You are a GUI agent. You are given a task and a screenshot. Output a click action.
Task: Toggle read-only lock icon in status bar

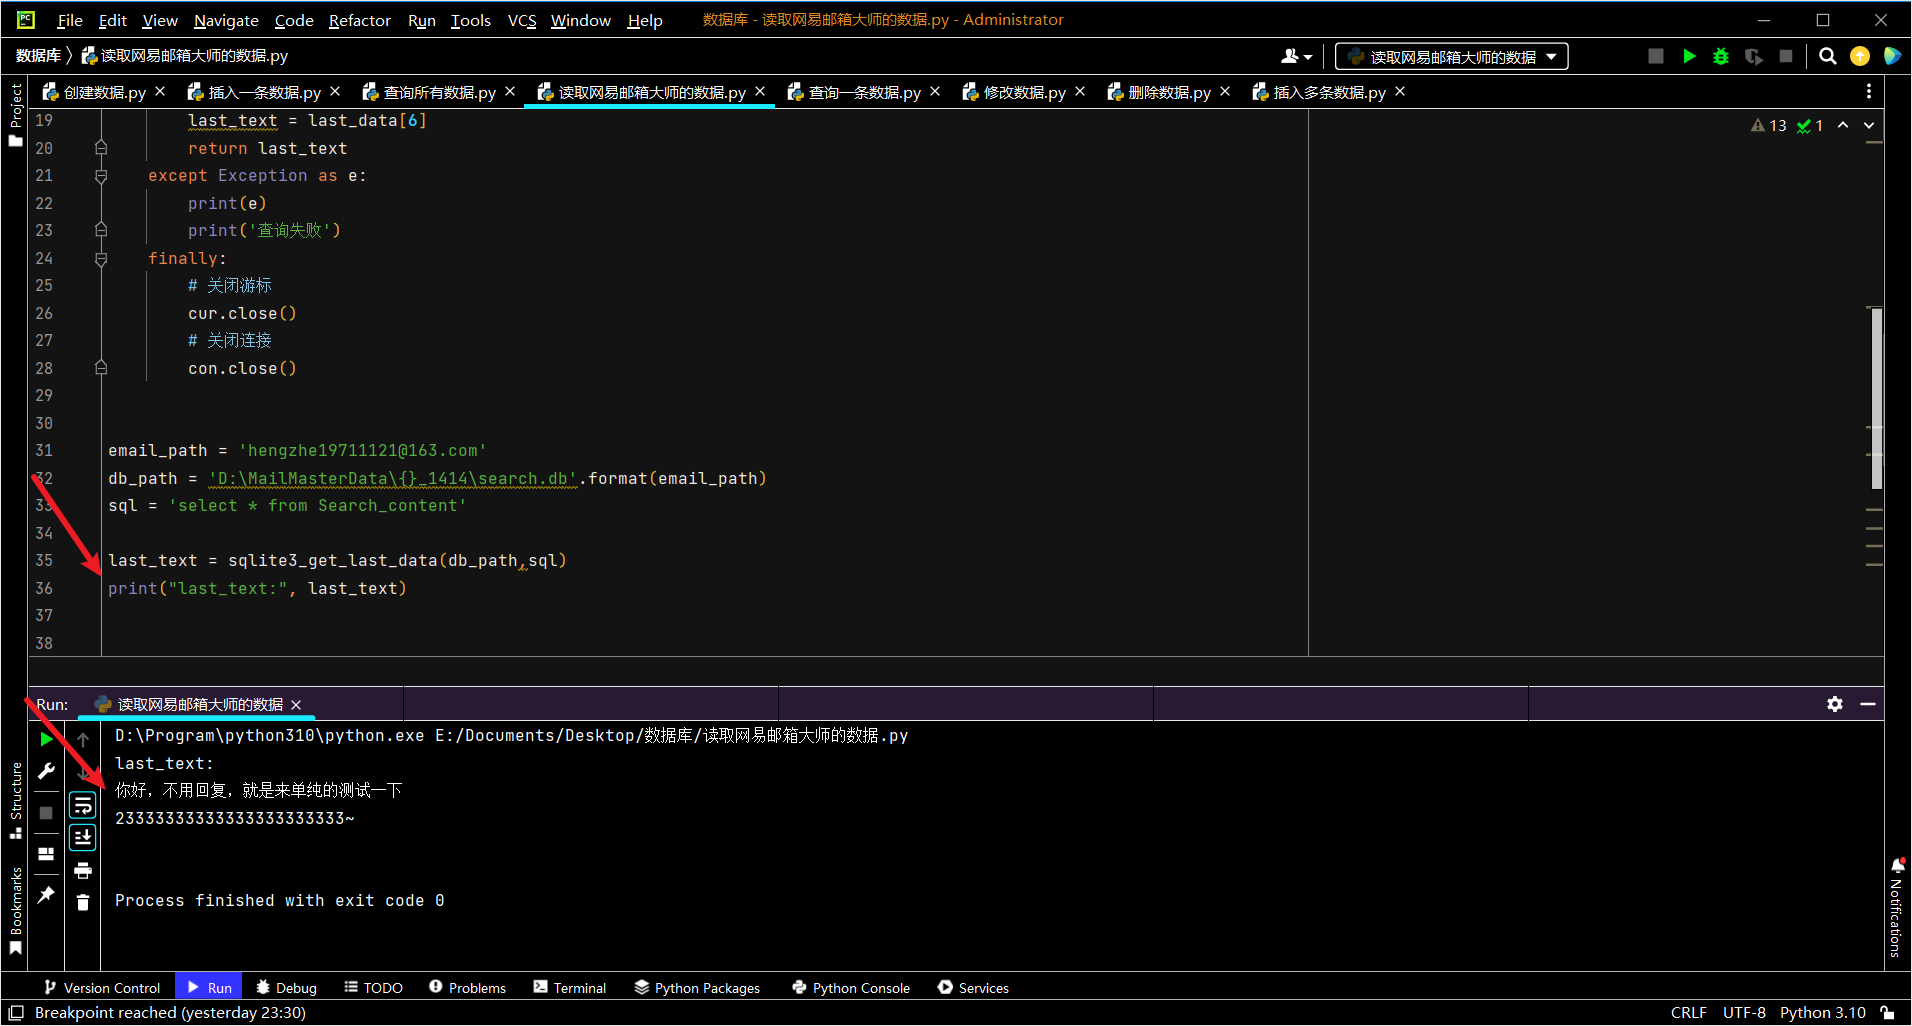point(1887,1012)
